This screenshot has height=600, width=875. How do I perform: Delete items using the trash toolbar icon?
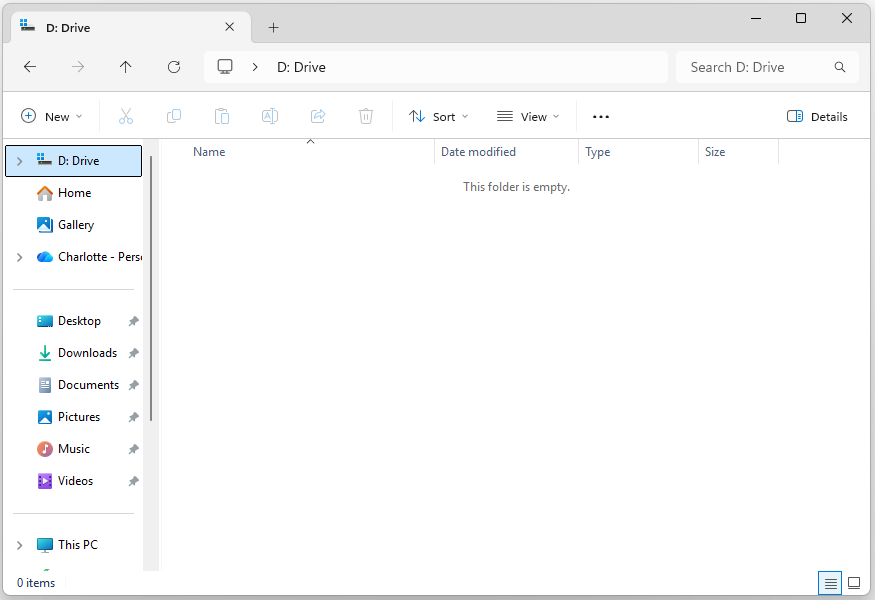click(x=366, y=116)
